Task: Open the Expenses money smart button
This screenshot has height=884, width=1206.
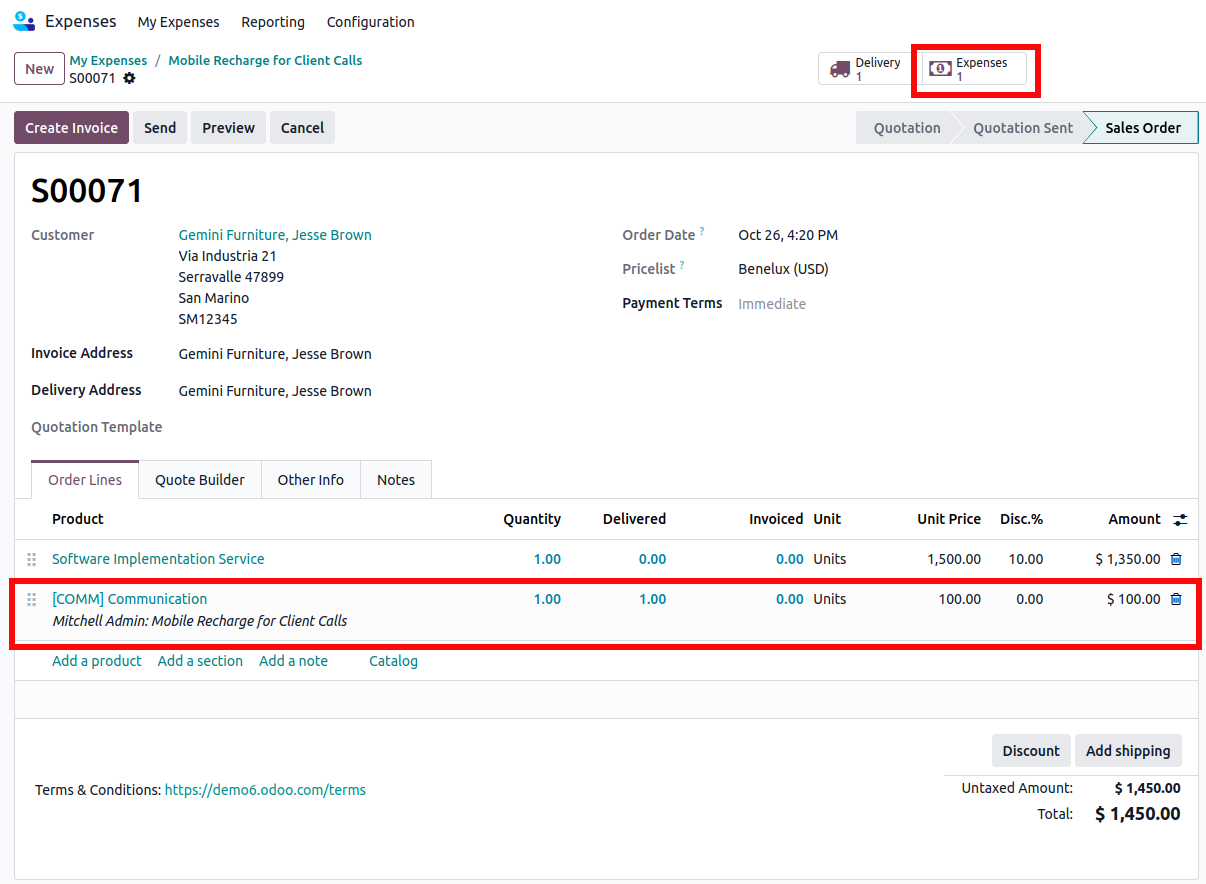Action: pos(974,69)
